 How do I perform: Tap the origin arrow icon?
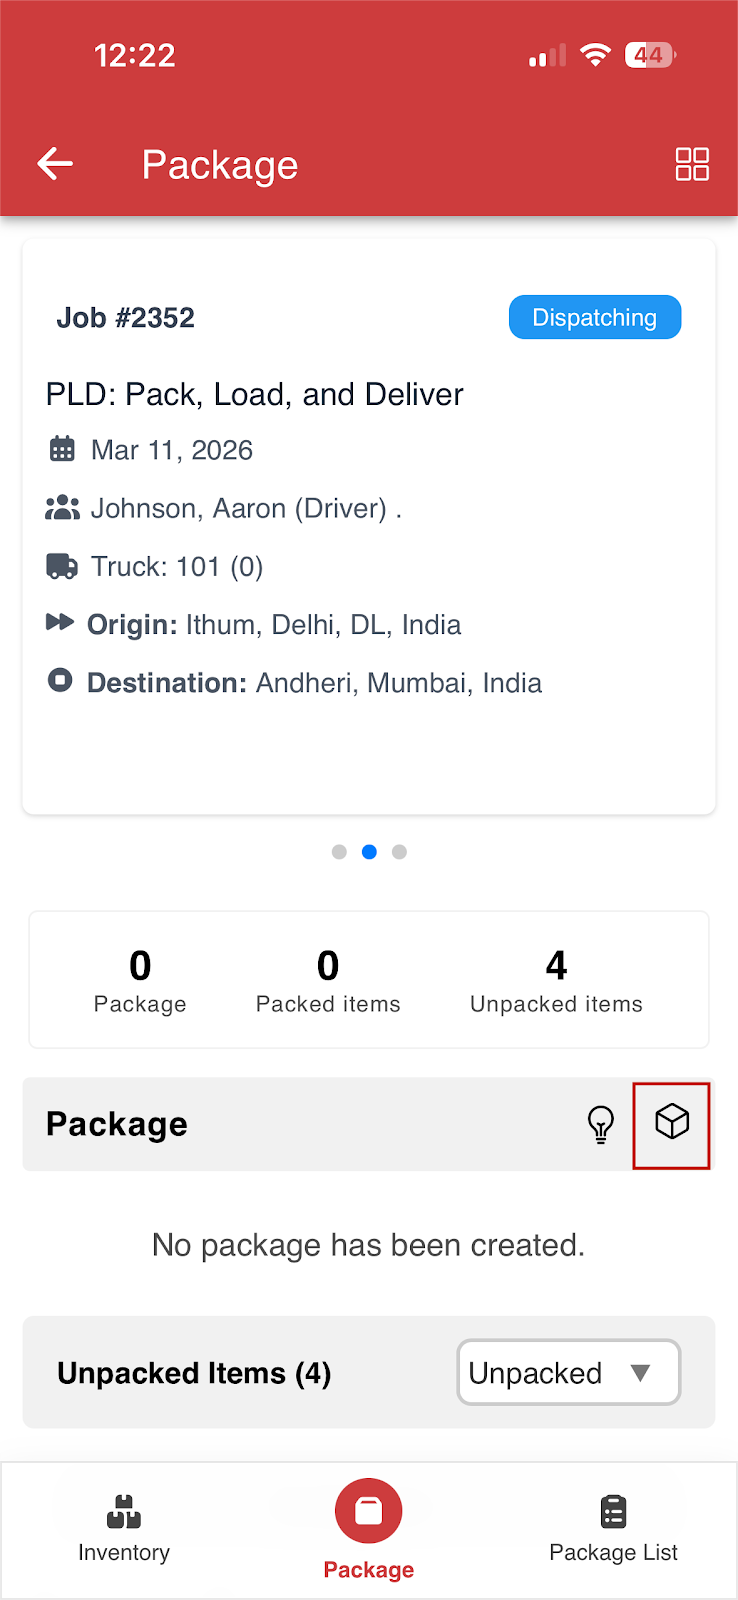tap(60, 623)
